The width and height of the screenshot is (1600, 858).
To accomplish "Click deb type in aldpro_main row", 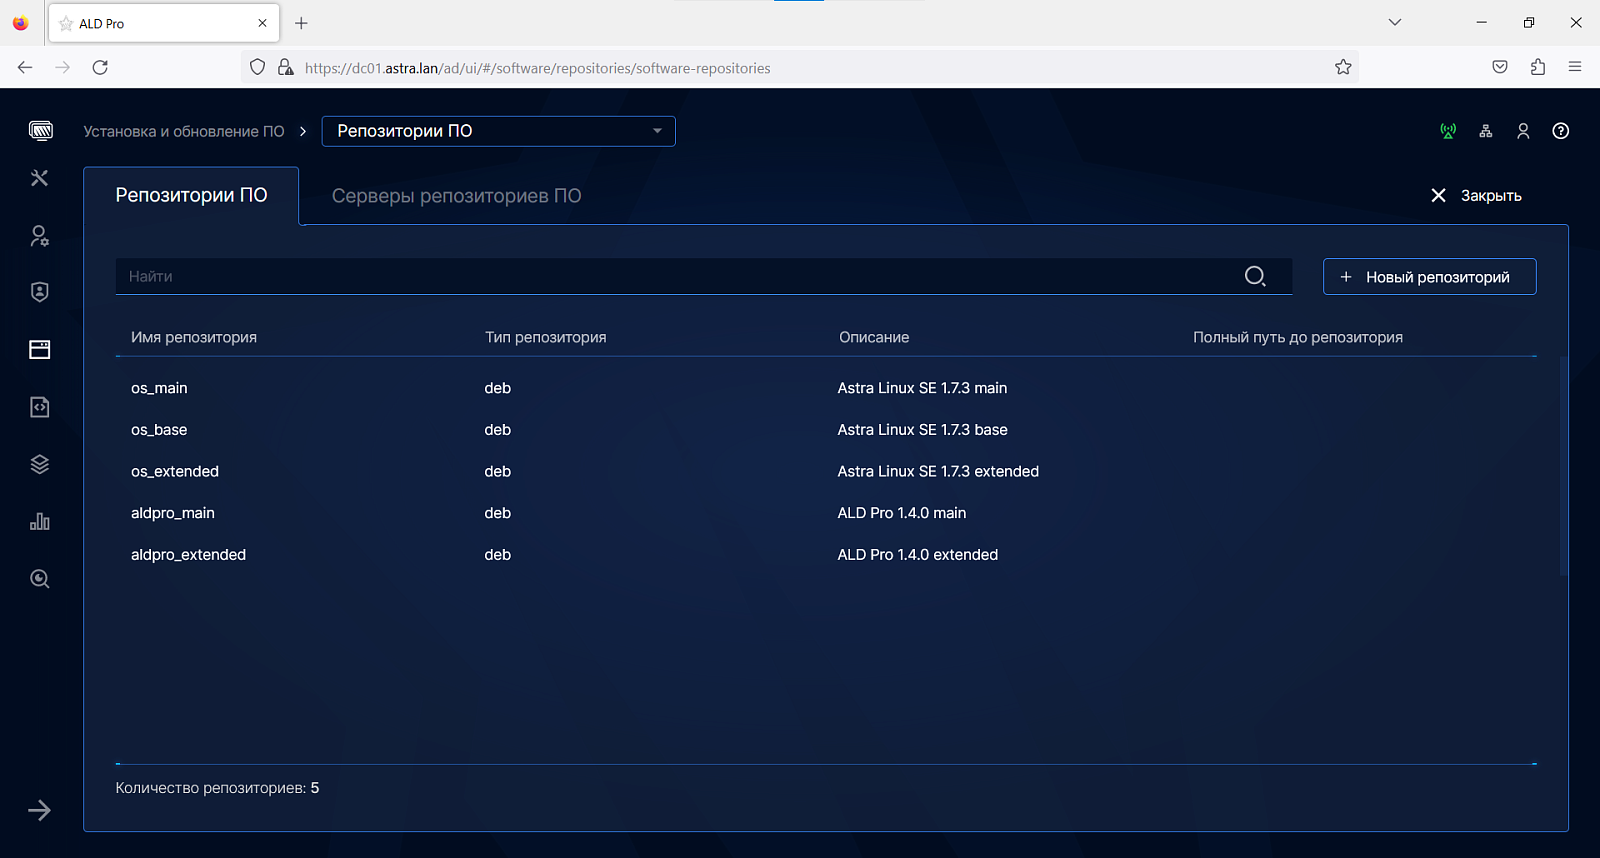I will tap(498, 513).
